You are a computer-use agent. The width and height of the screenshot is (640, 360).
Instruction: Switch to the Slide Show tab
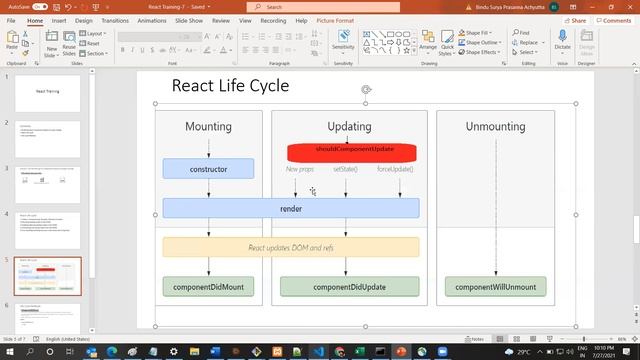189,20
